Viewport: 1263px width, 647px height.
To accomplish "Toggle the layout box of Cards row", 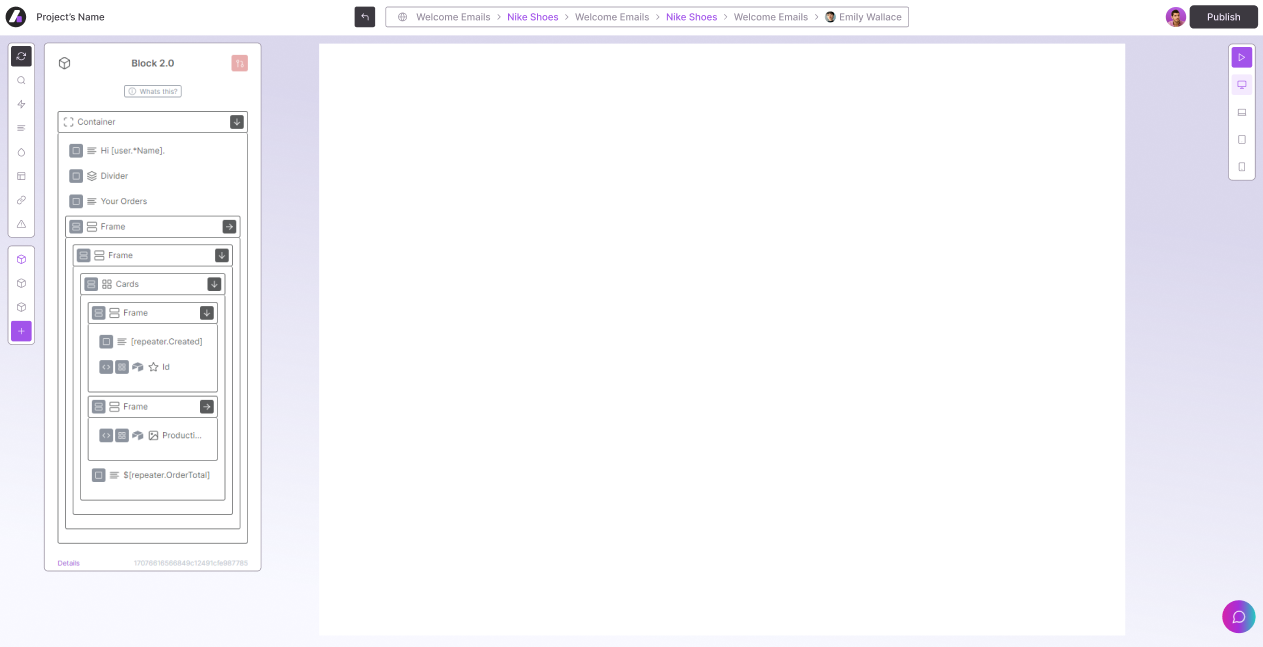I will tap(91, 284).
